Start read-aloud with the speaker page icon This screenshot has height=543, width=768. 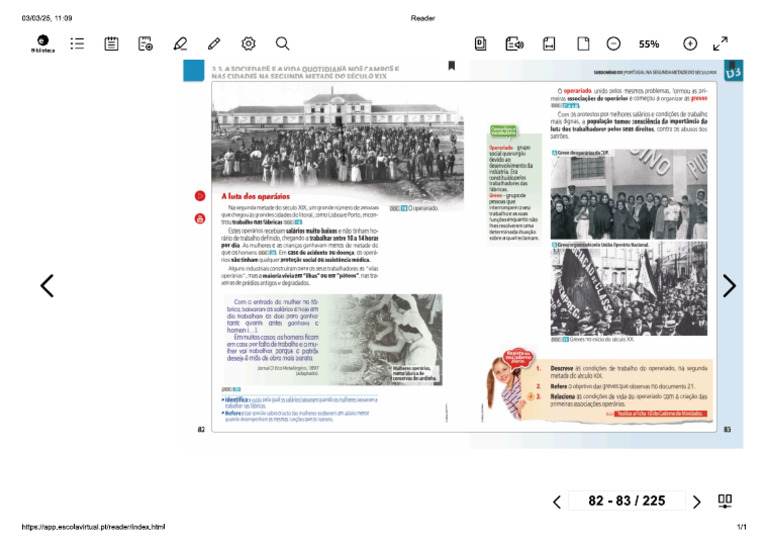point(514,44)
